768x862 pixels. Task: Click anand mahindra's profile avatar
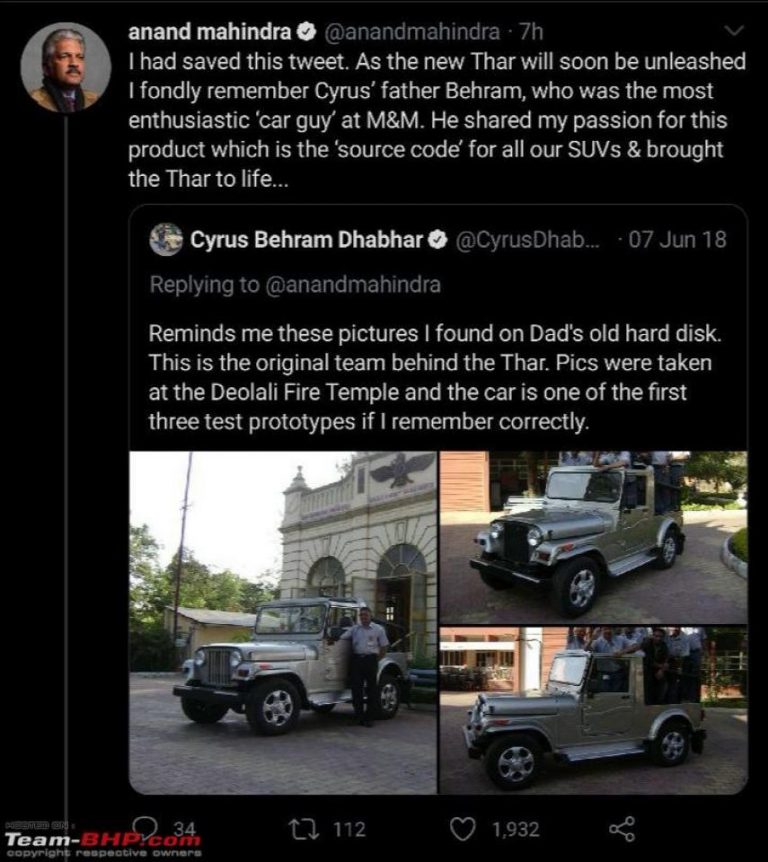(65, 68)
